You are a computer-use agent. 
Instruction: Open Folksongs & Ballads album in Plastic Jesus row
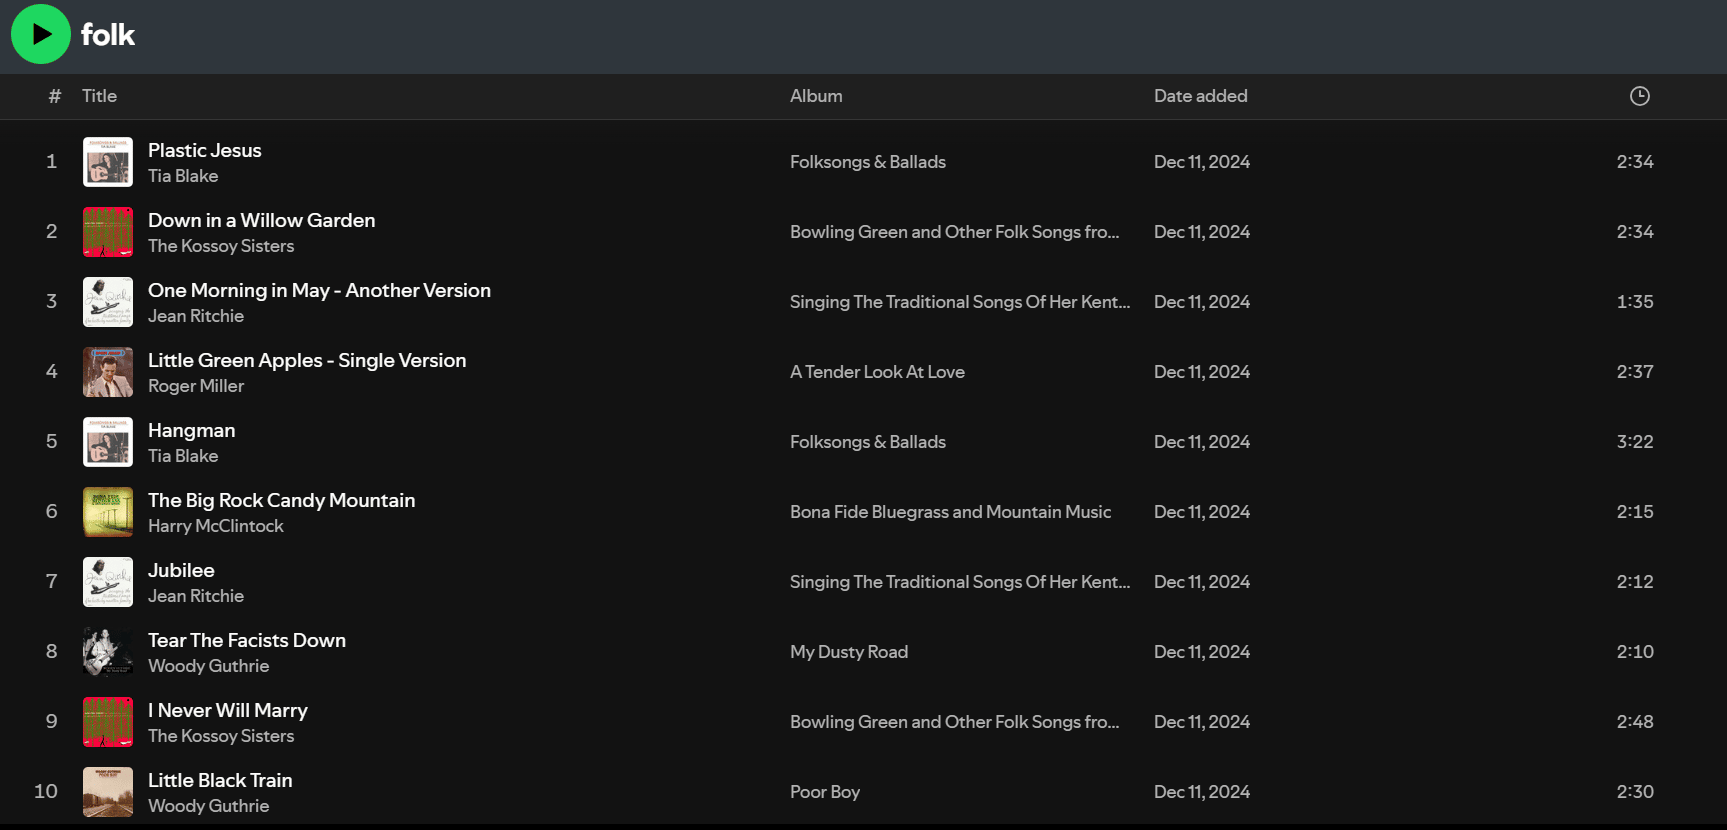click(x=868, y=162)
